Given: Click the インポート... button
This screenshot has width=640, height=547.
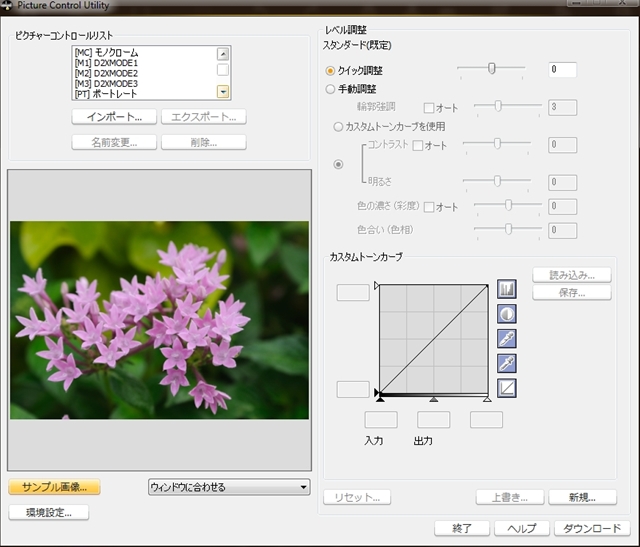Looking at the screenshot, I should [114, 117].
